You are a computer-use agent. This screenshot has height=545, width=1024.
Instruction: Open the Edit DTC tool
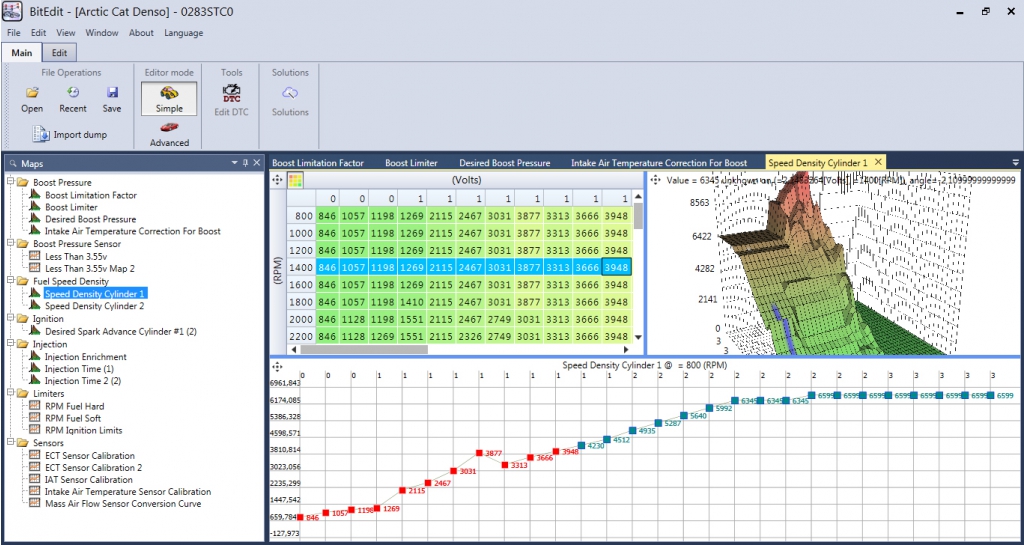coord(231,100)
